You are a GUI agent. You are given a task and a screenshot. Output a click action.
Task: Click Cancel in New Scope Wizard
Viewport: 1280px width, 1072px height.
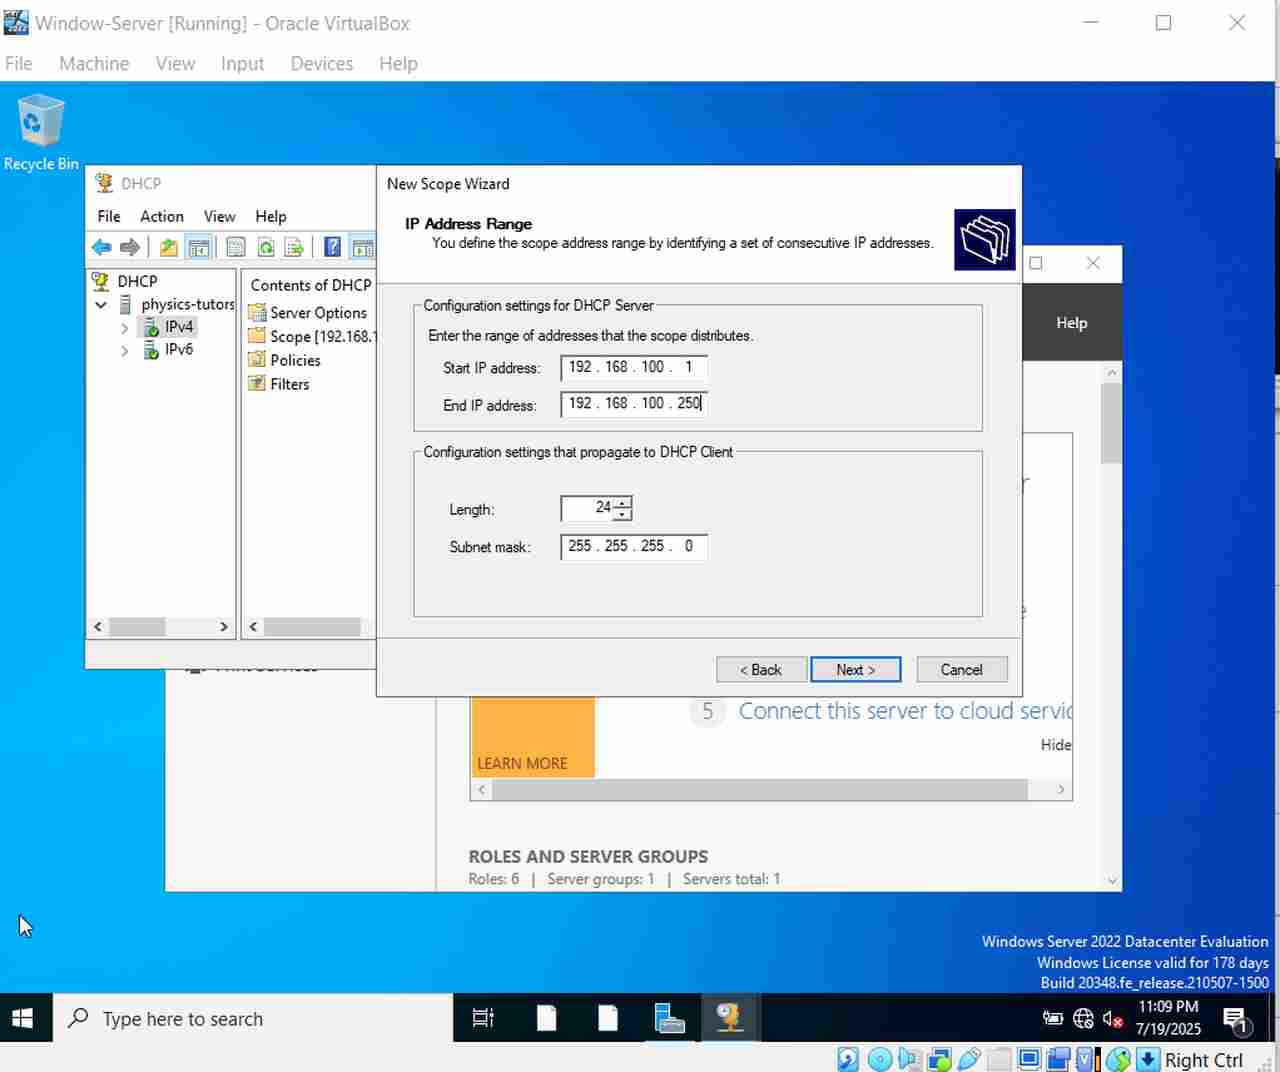961,669
